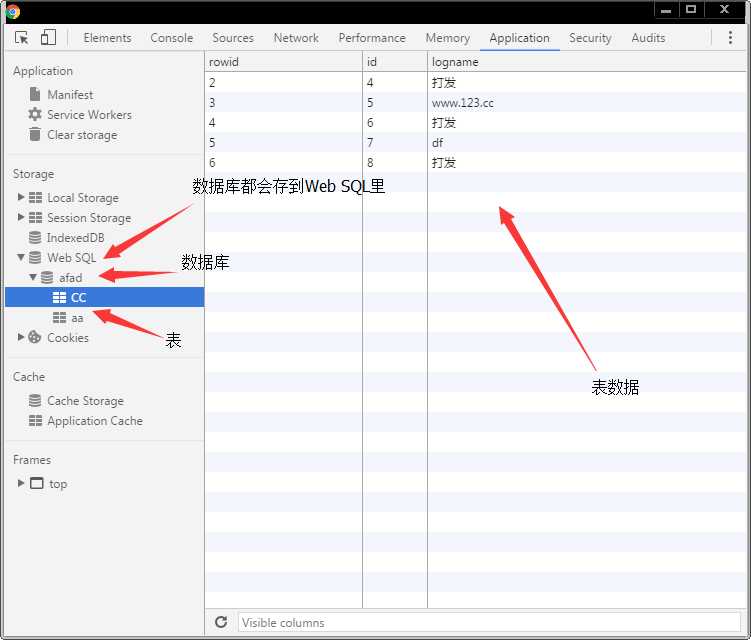Maximize the DevTools window
Image resolution: width=751 pixels, height=640 pixels.
(x=691, y=10)
